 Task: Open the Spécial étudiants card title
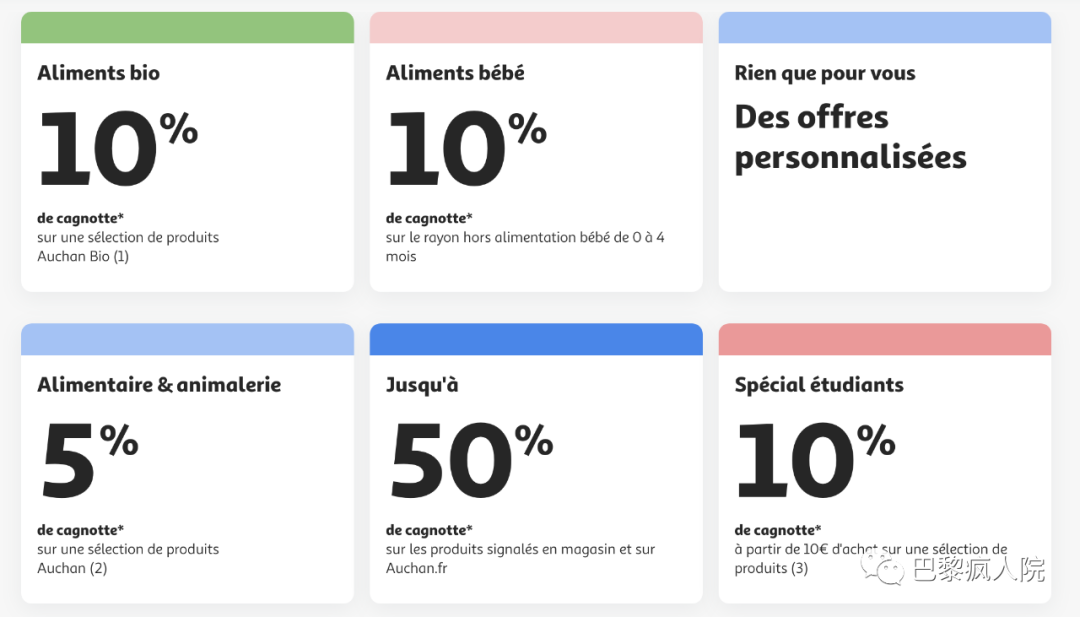pos(819,385)
